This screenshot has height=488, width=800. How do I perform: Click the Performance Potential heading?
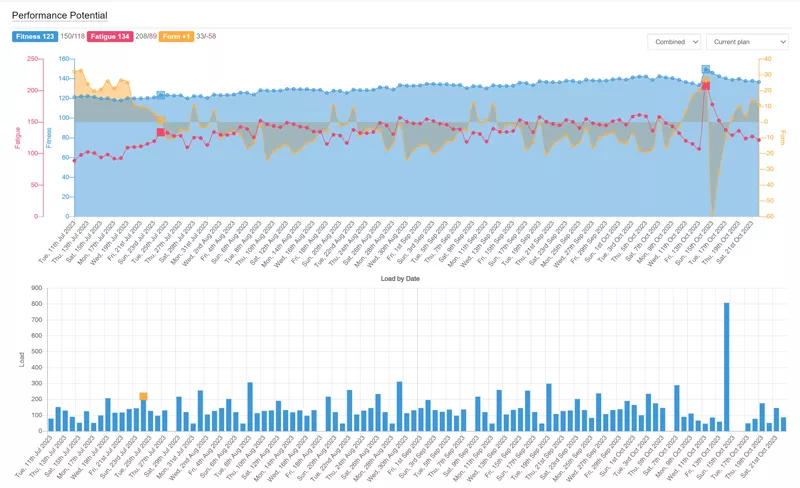click(60, 15)
